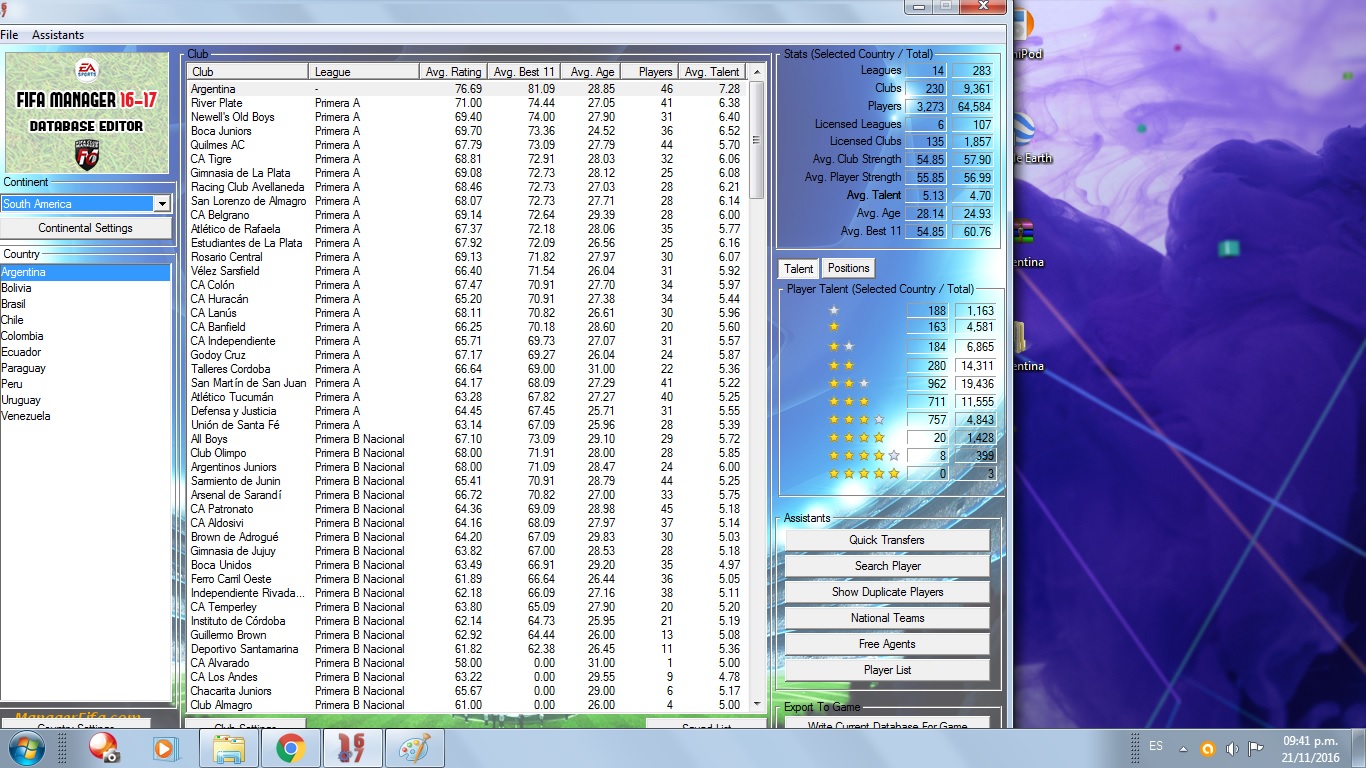Select Brasil in the Country list
Image resolution: width=1366 pixels, height=768 pixels.
(x=85, y=304)
